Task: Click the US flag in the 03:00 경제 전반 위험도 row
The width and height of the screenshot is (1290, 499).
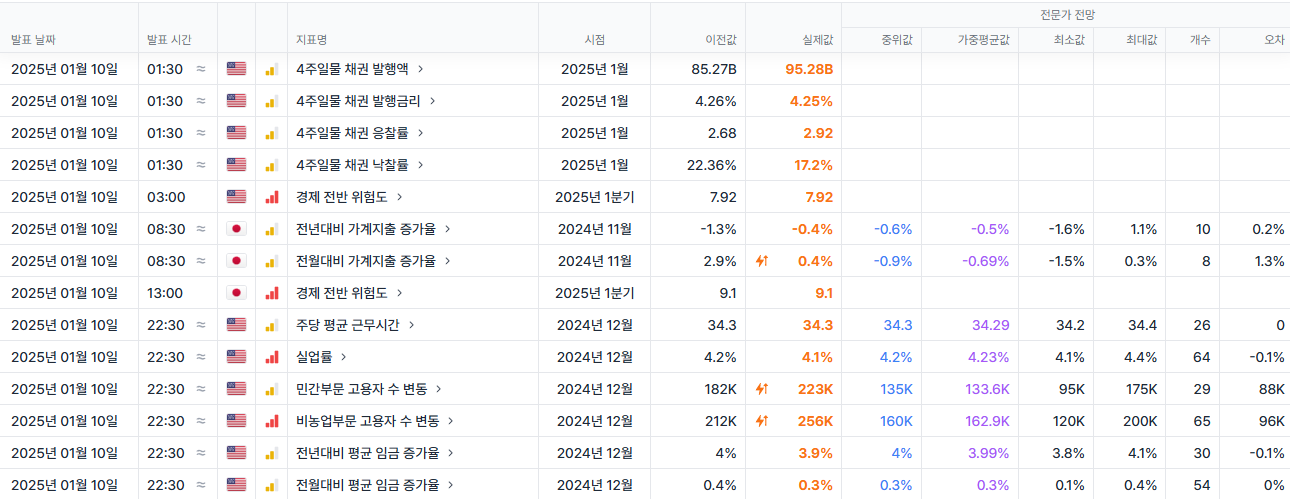Action: click(236, 197)
